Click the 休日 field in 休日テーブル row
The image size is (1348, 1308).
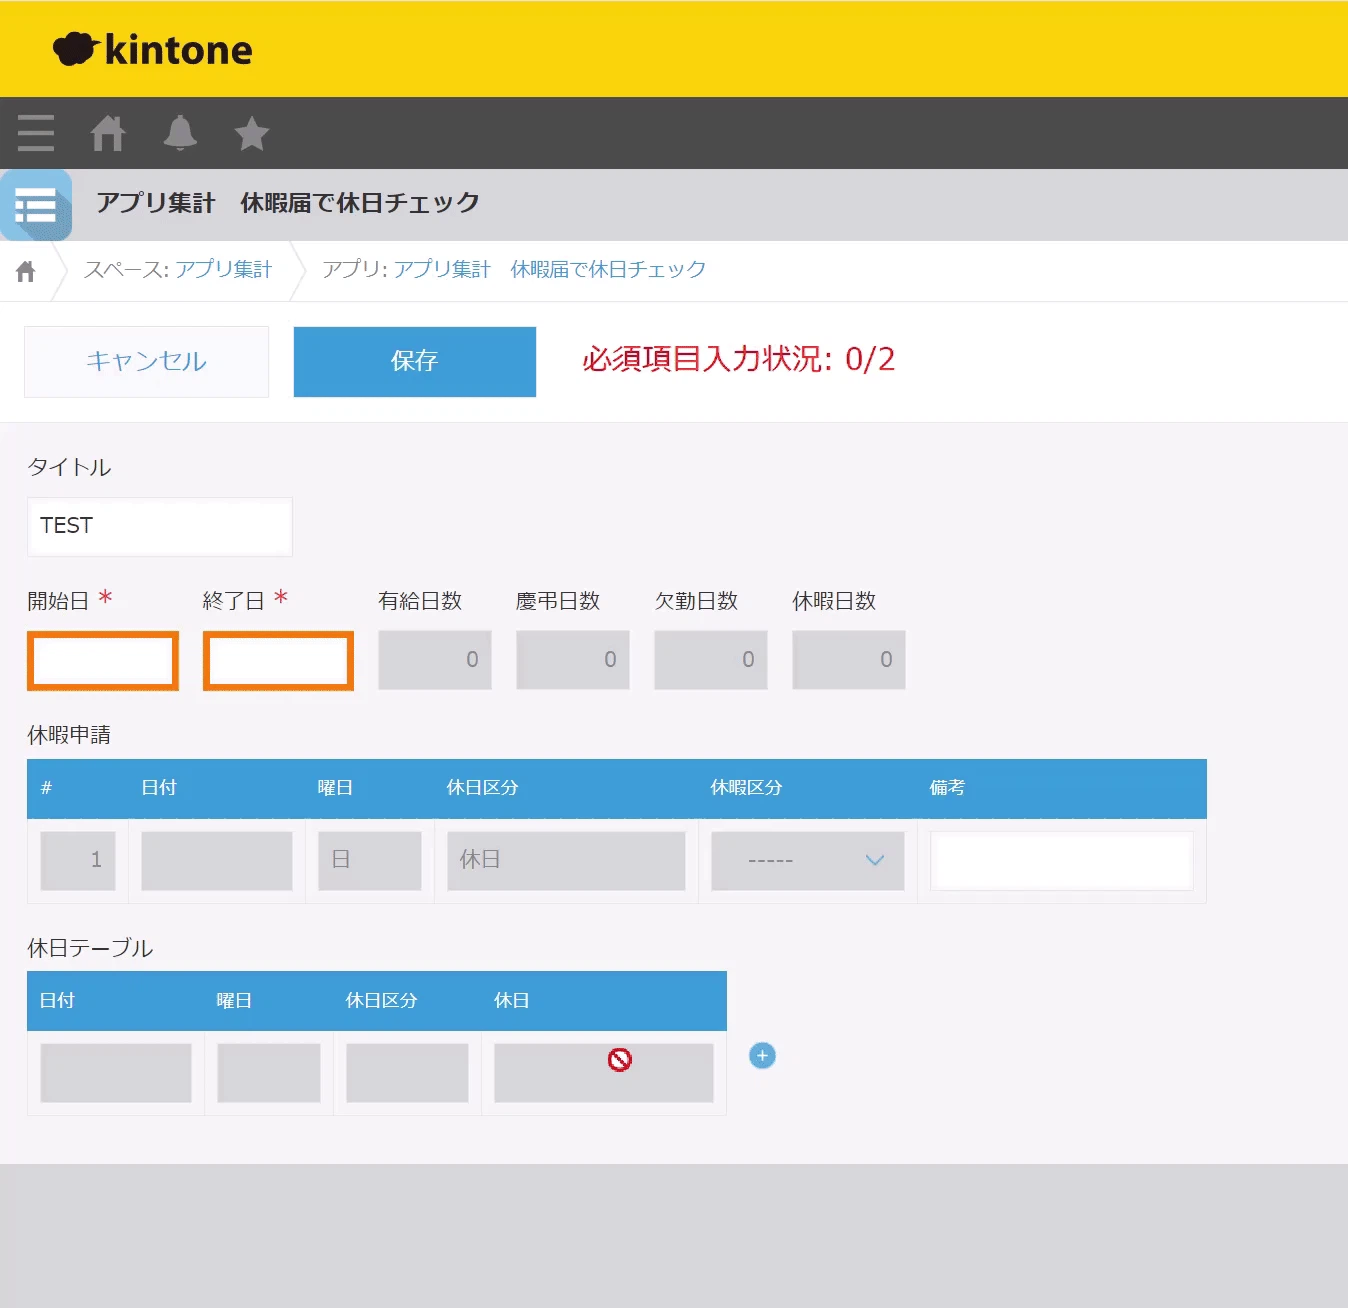(604, 1073)
